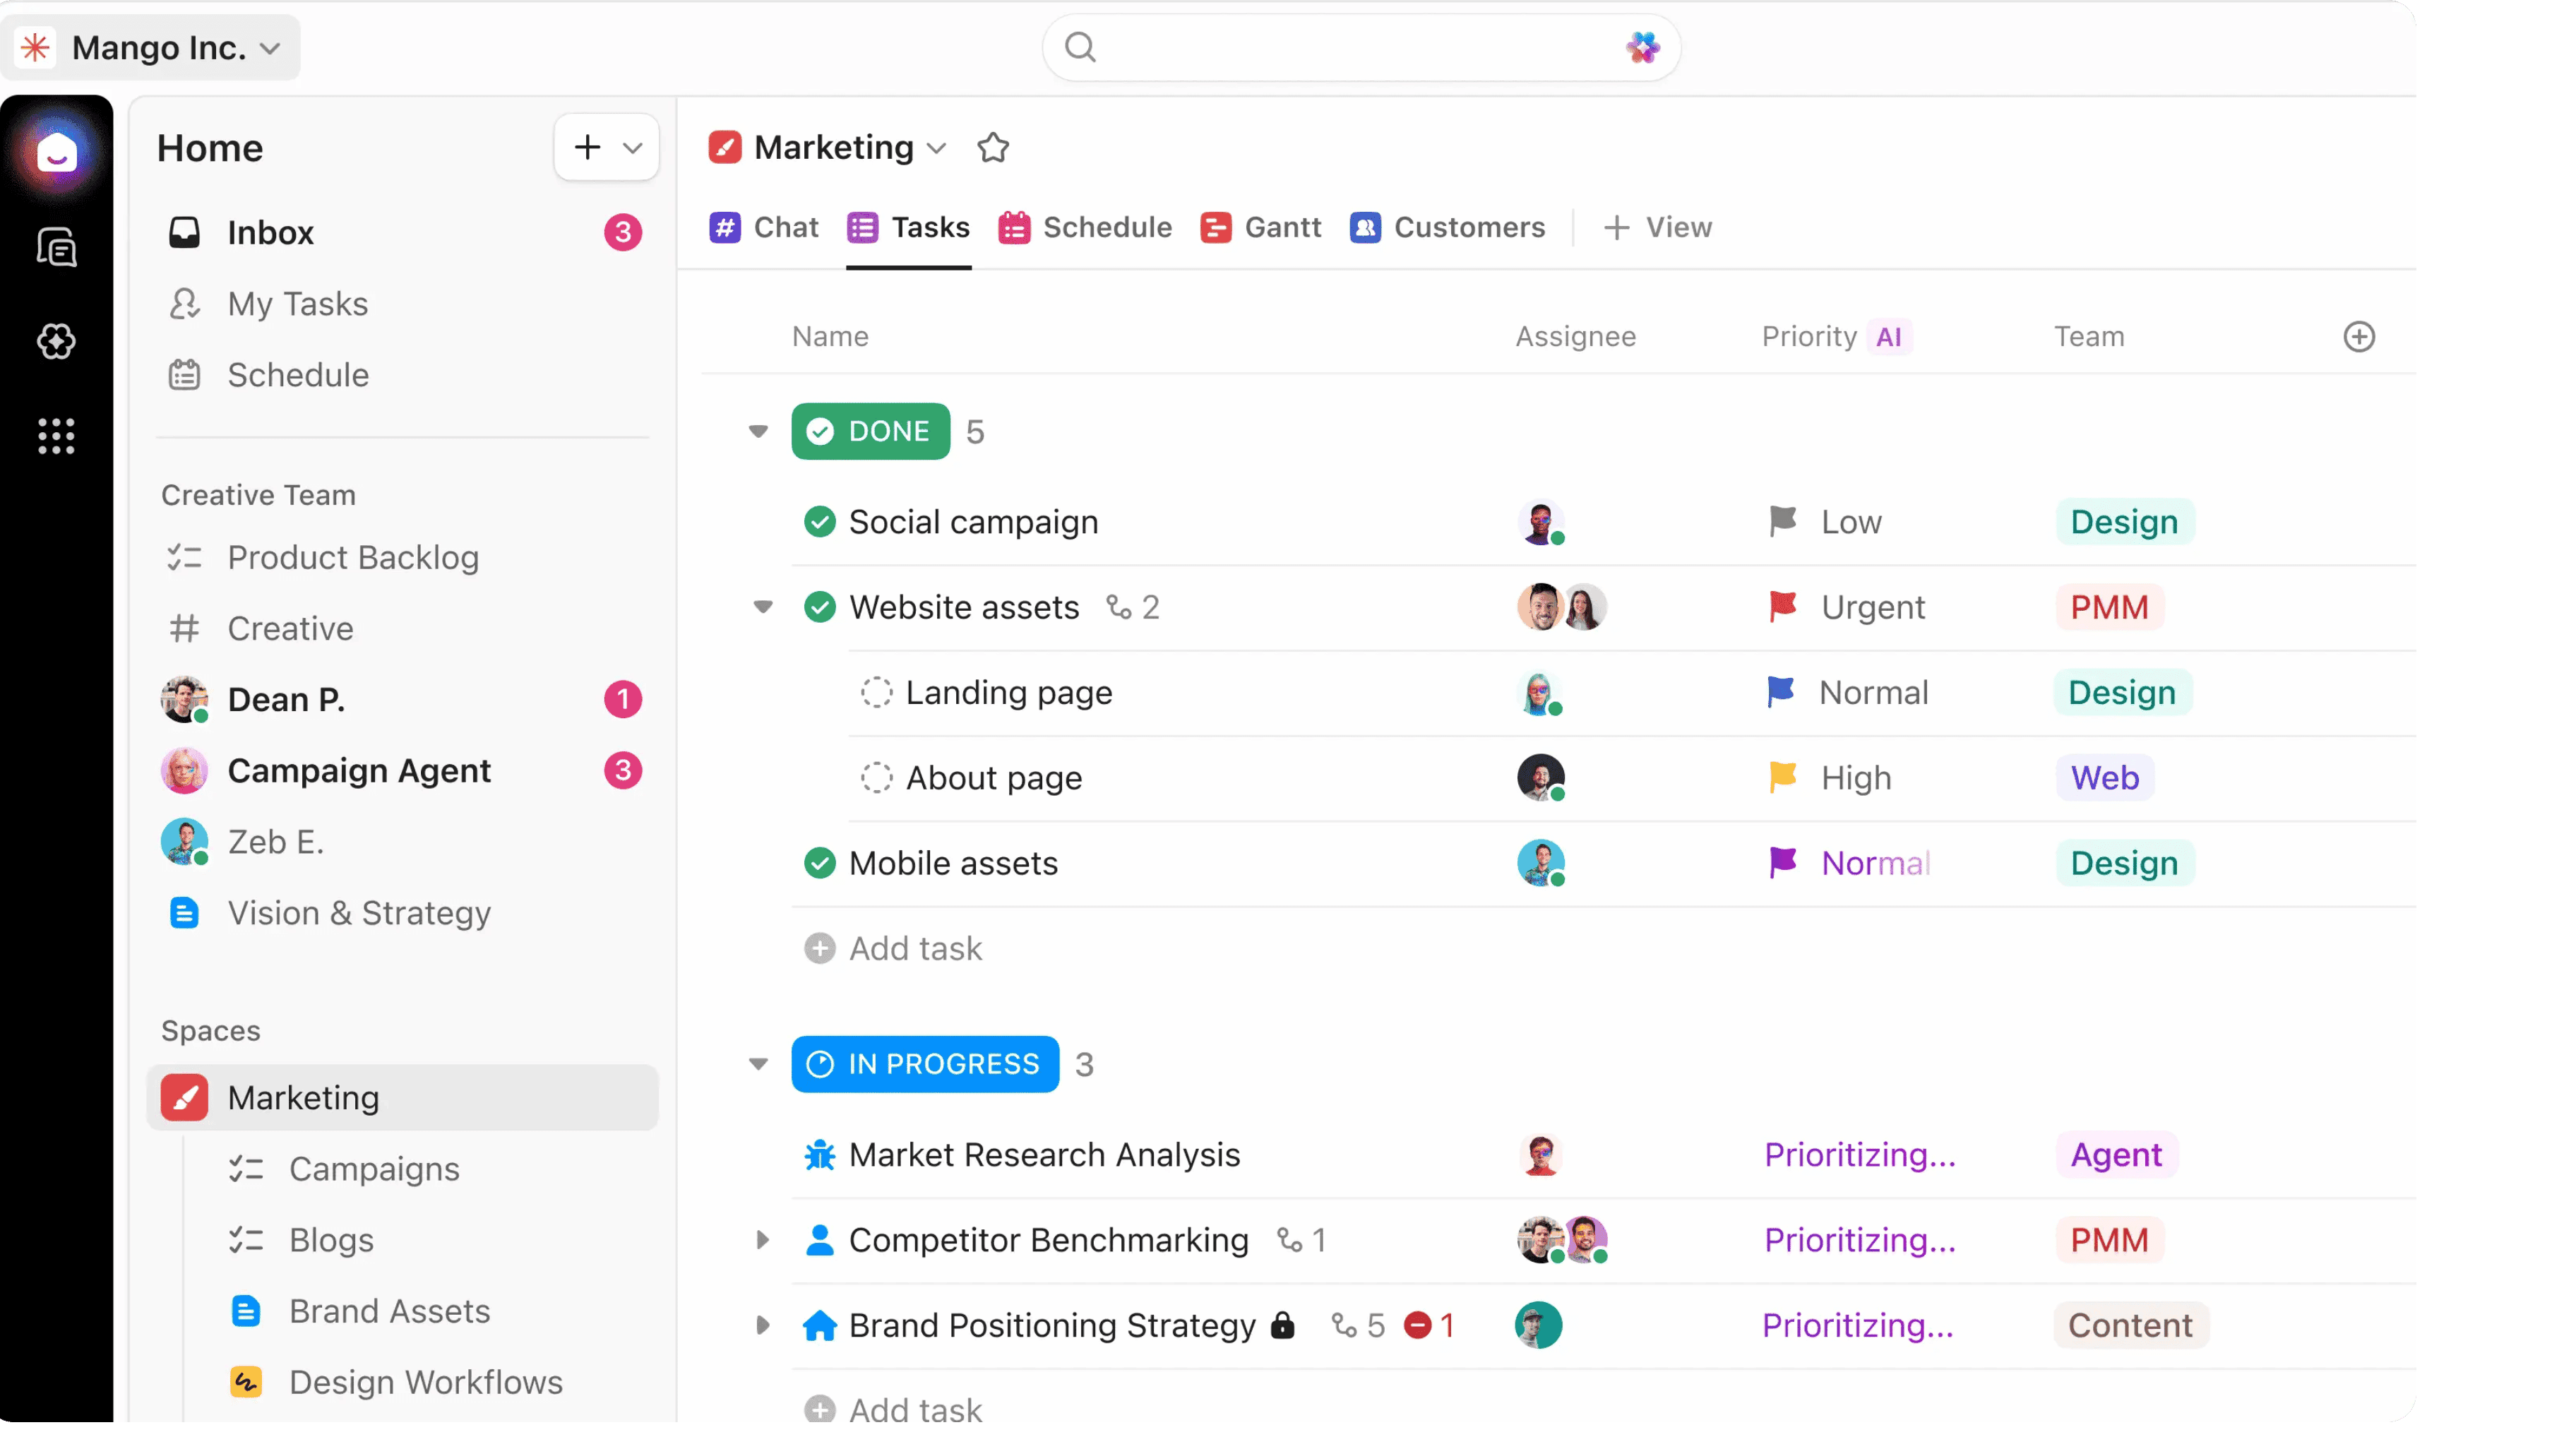Select the AI flower icon in sidebar
Viewport: 2576px width, 1449px height.
coord(57,341)
